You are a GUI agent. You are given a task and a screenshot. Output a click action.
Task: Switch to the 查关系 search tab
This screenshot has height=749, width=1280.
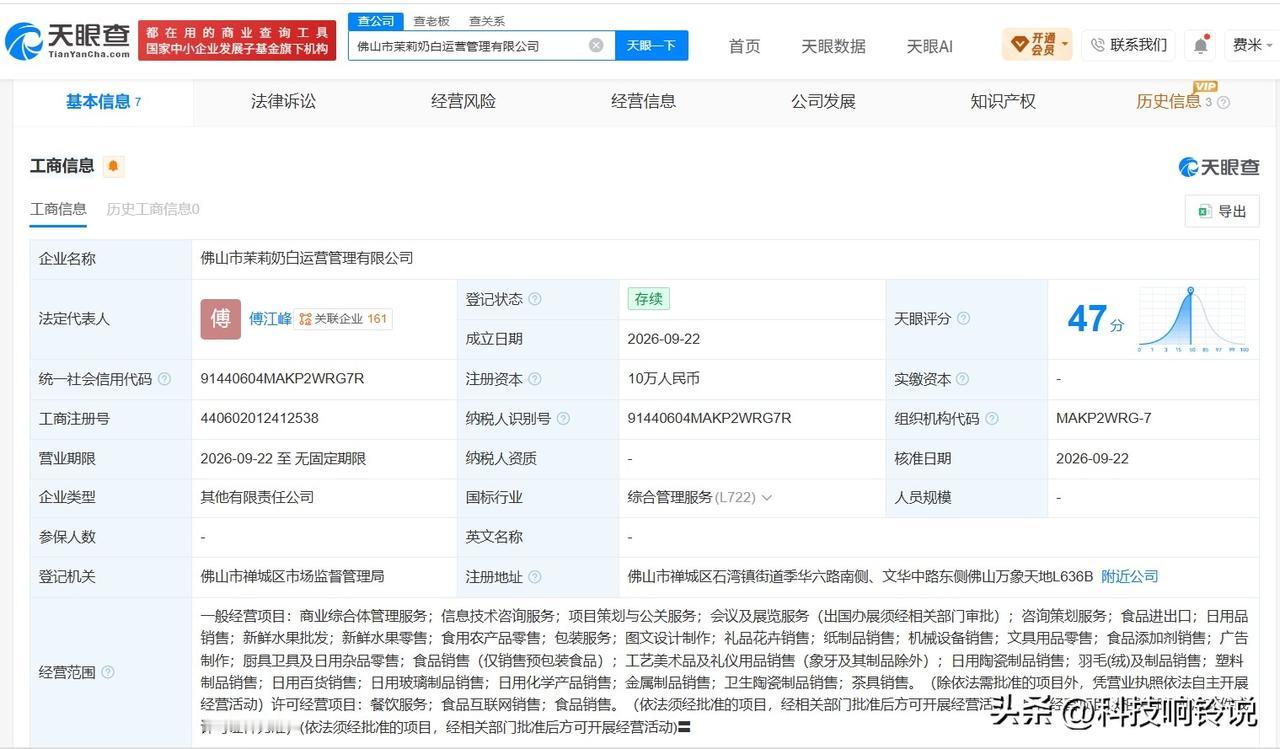tap(487, 21)
